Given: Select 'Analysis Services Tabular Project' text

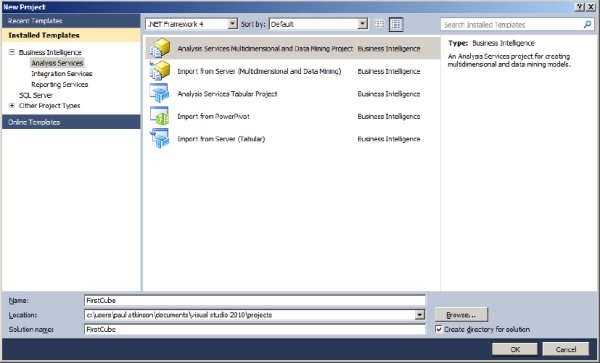Looking at the screenshot, I should [227, 94].
